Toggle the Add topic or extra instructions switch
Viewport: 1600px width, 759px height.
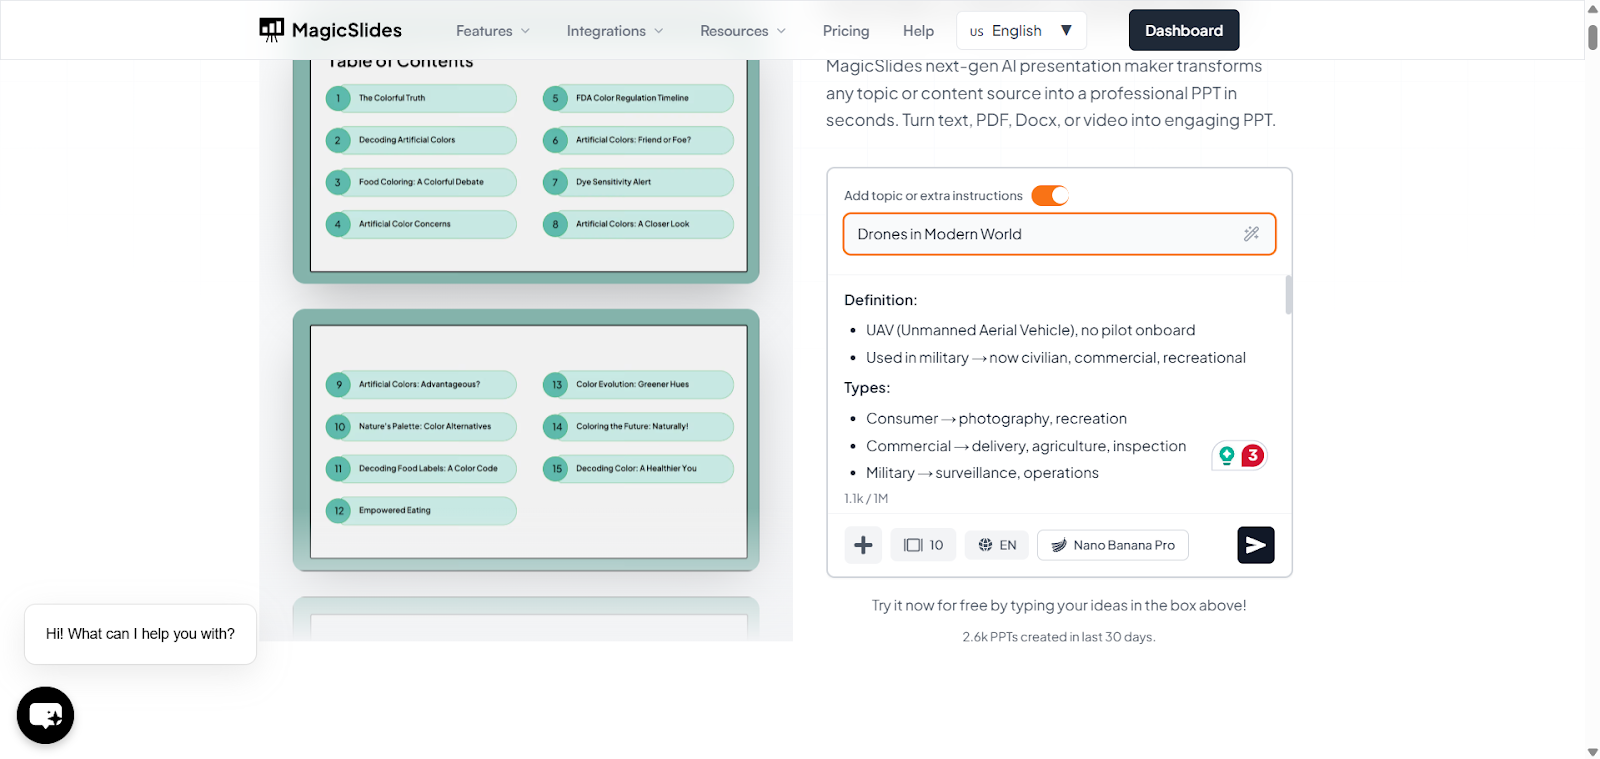(x=1050, y=195)
